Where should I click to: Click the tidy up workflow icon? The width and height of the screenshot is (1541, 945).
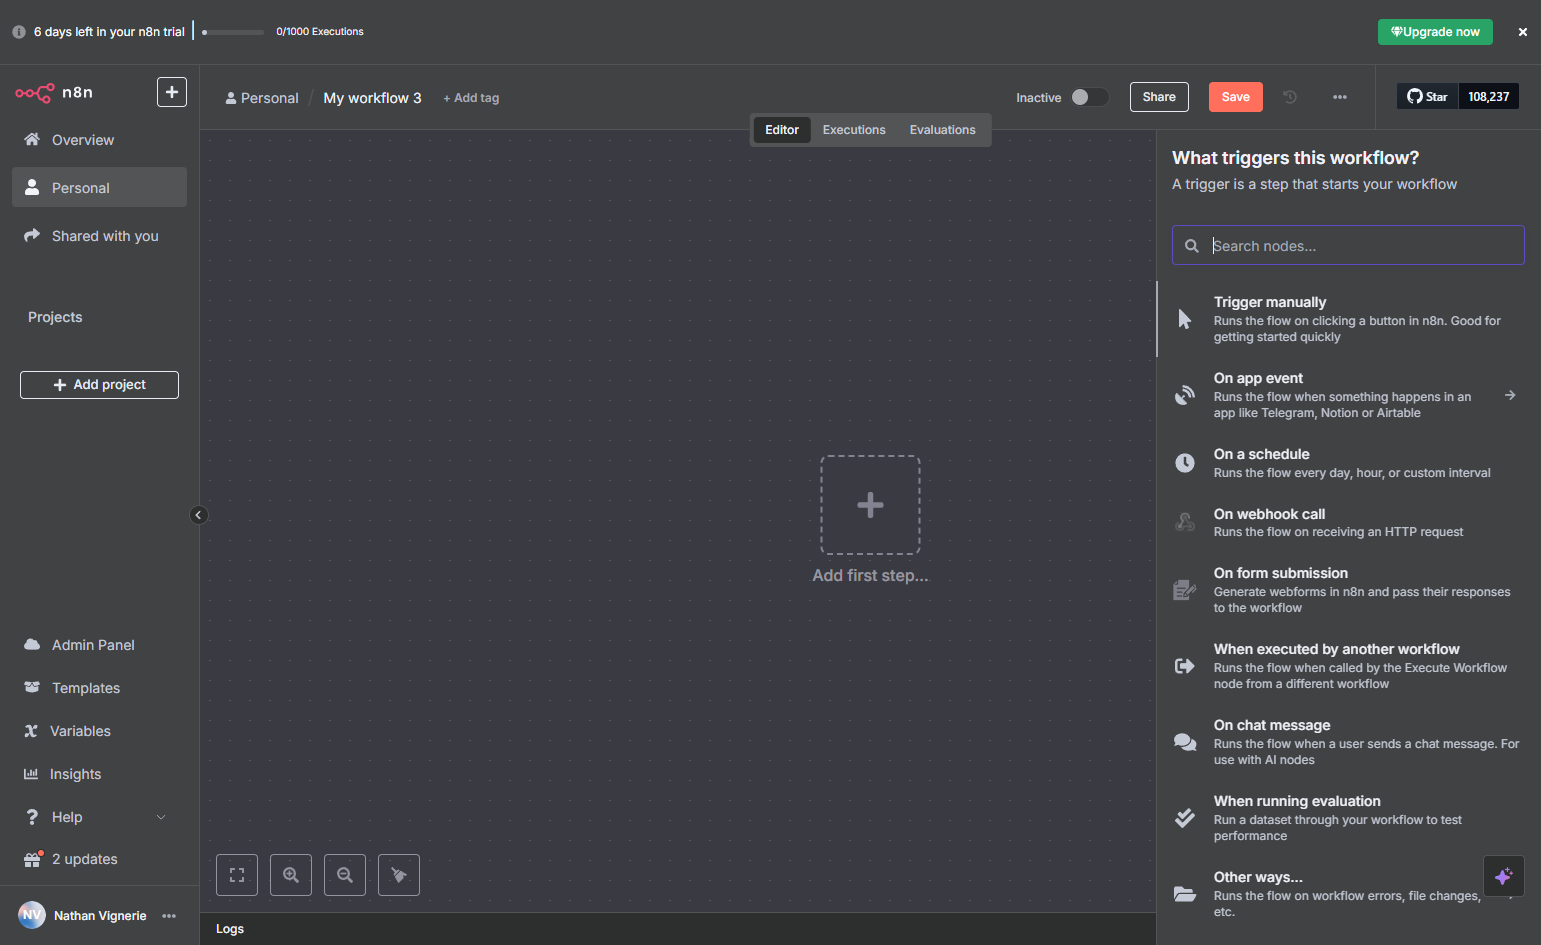[399, 875]
